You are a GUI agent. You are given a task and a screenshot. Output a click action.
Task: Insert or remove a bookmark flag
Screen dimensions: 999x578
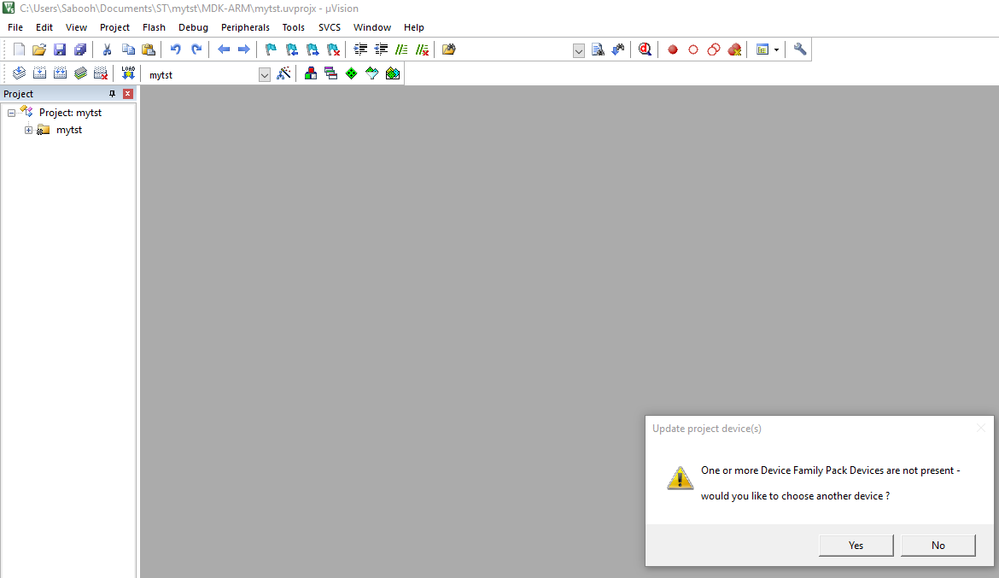coord(271,50)
